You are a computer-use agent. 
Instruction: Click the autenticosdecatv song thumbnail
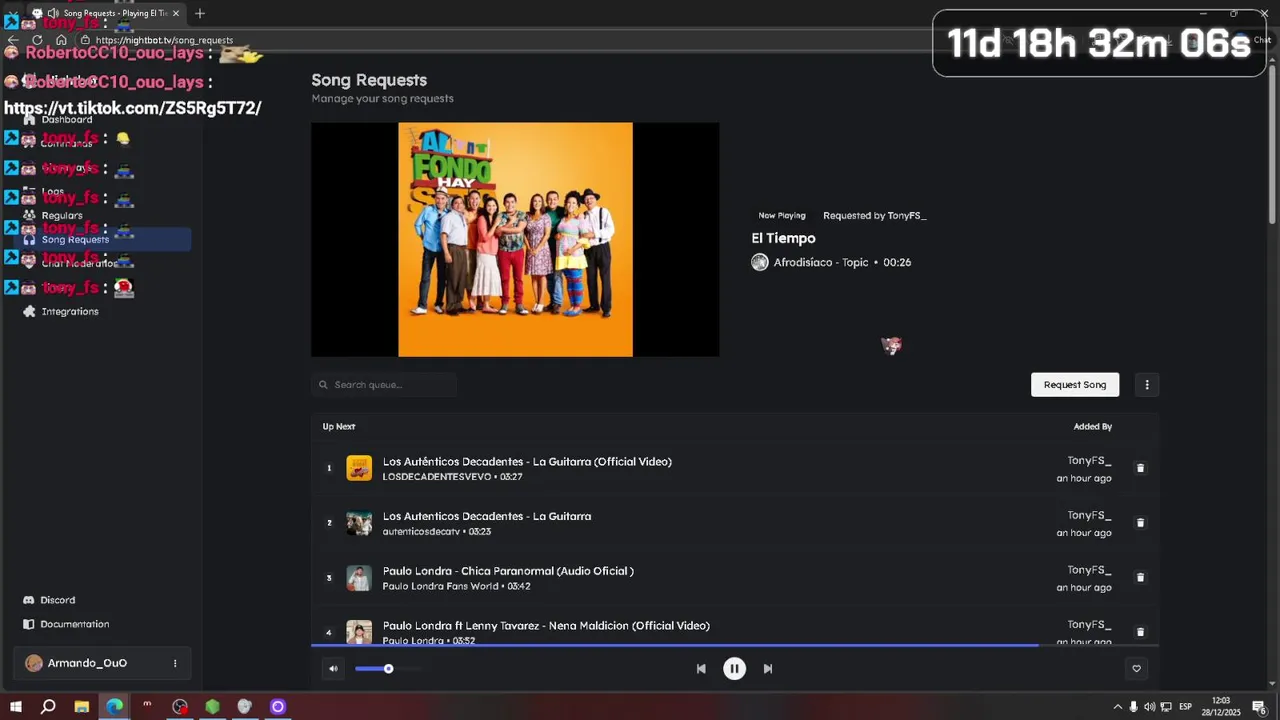(359, 523)
